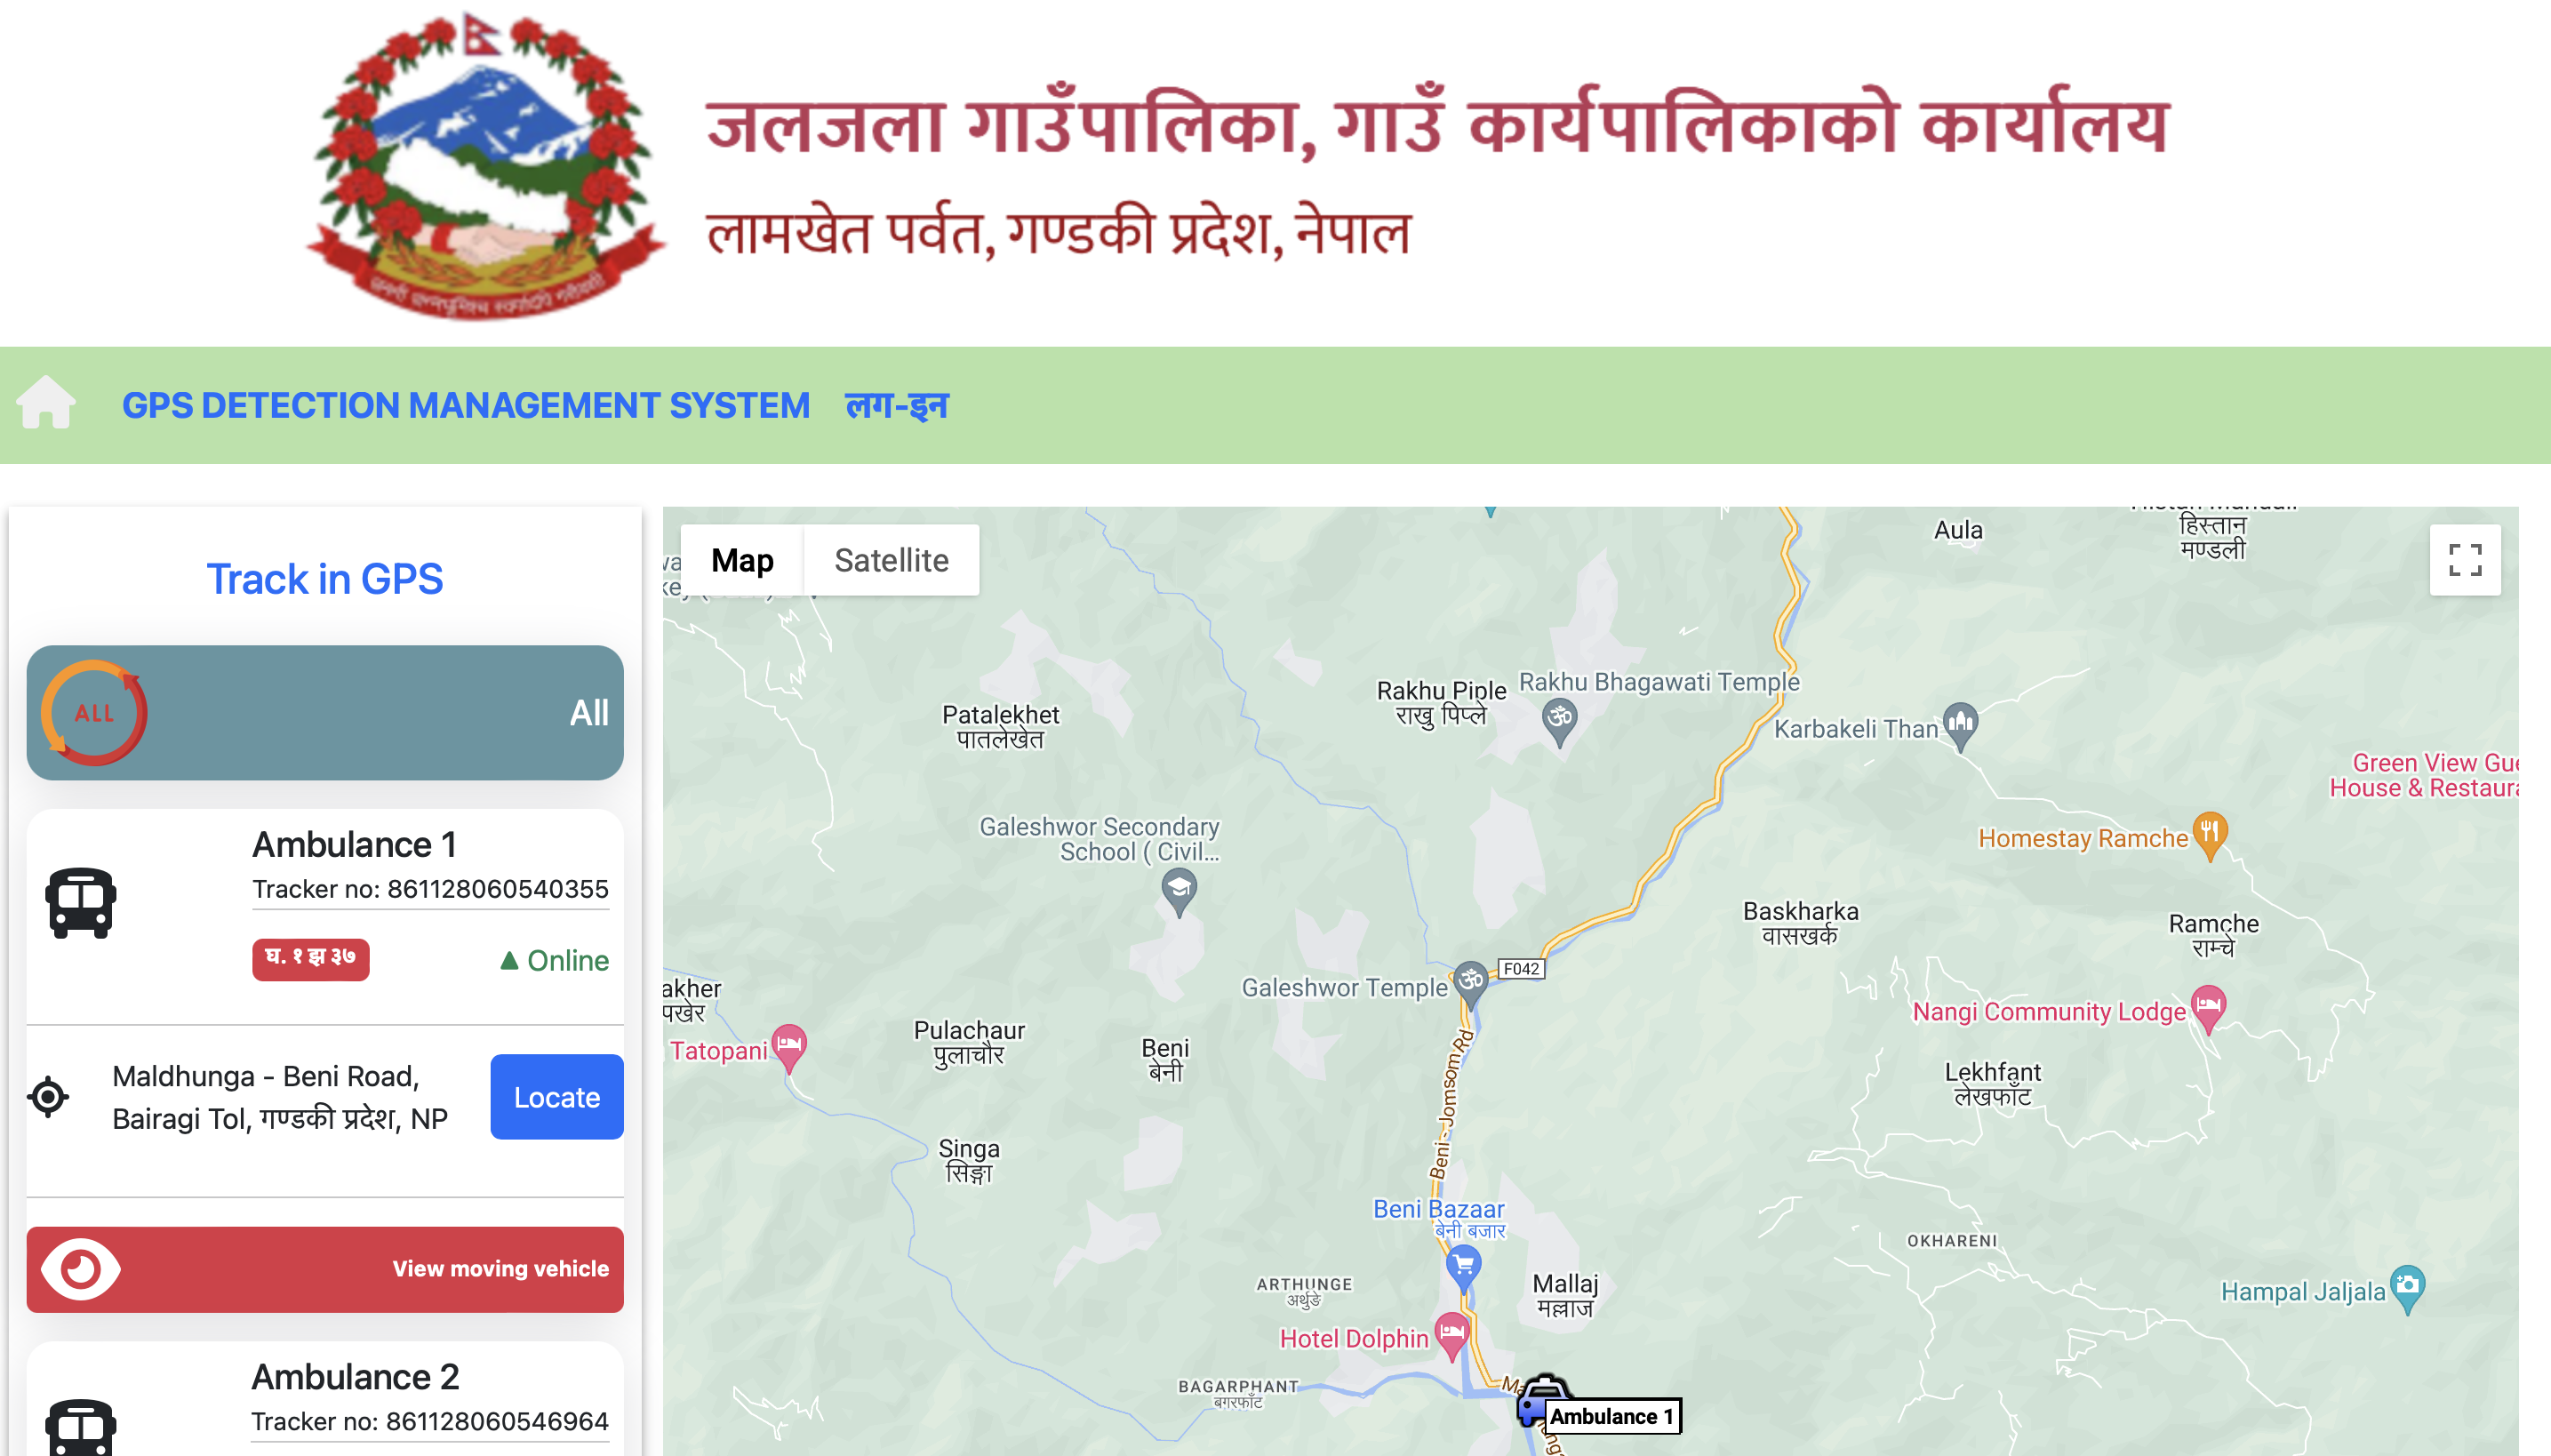Click the eye icon on red button
The image size is (2551, 1456).
click(x=81, y=1269)
